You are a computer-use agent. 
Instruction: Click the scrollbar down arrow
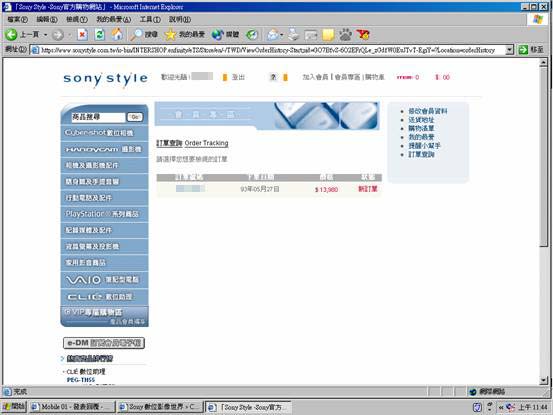coord(543,380)
